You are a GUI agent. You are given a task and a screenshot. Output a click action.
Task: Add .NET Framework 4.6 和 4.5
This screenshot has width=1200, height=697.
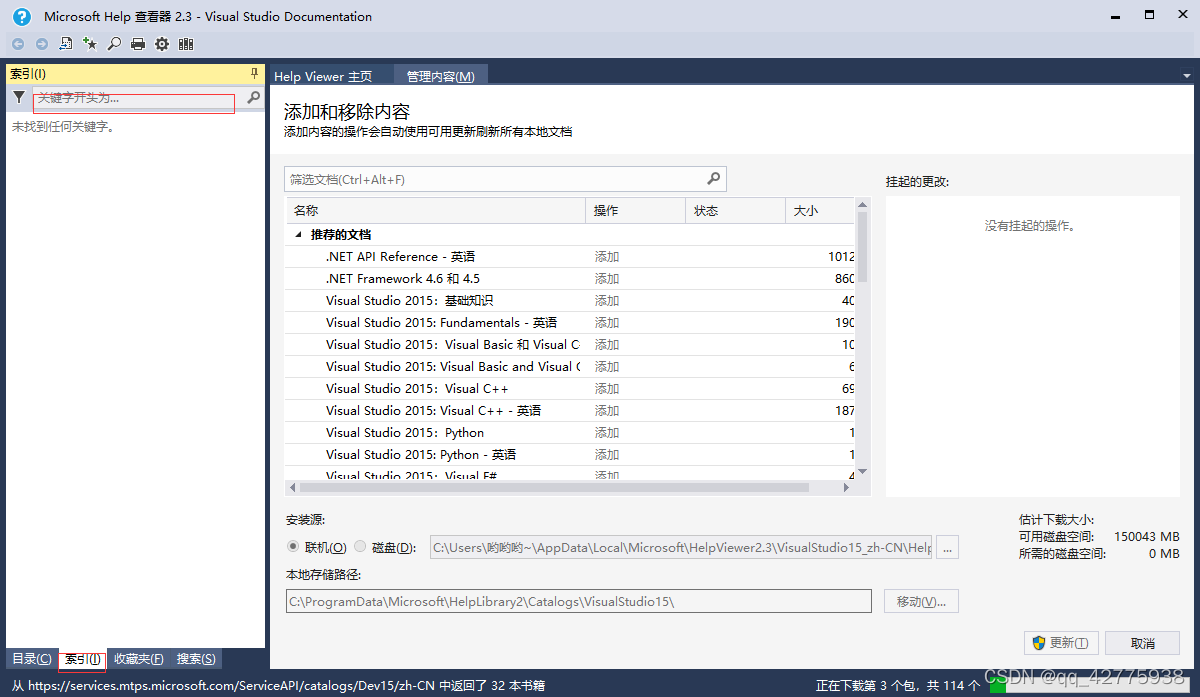[x=607, y=279]
